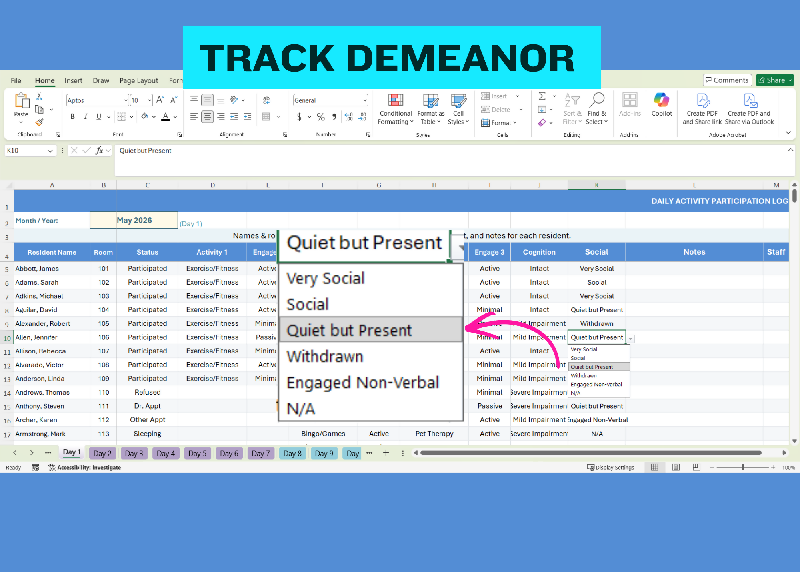Collapse the ribbon using chevron
The height and width of the screenshot is (572, 800).
pos(789,133)
